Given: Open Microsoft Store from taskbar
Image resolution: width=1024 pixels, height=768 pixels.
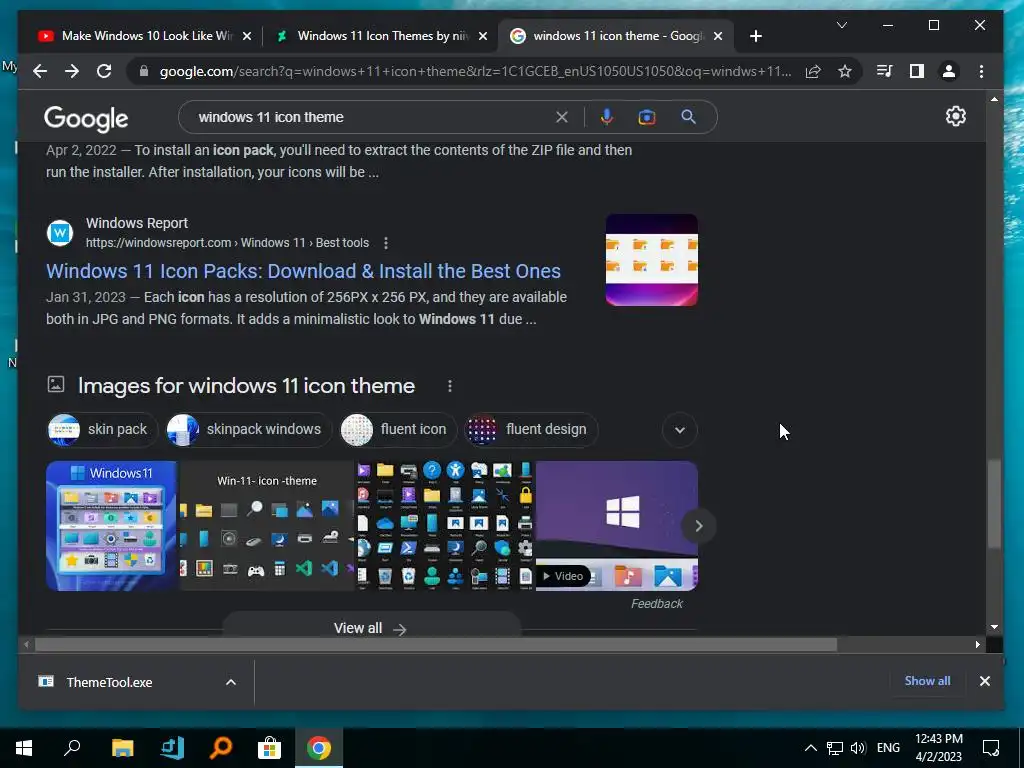Looking at the screenshot, I should point(269,748).
